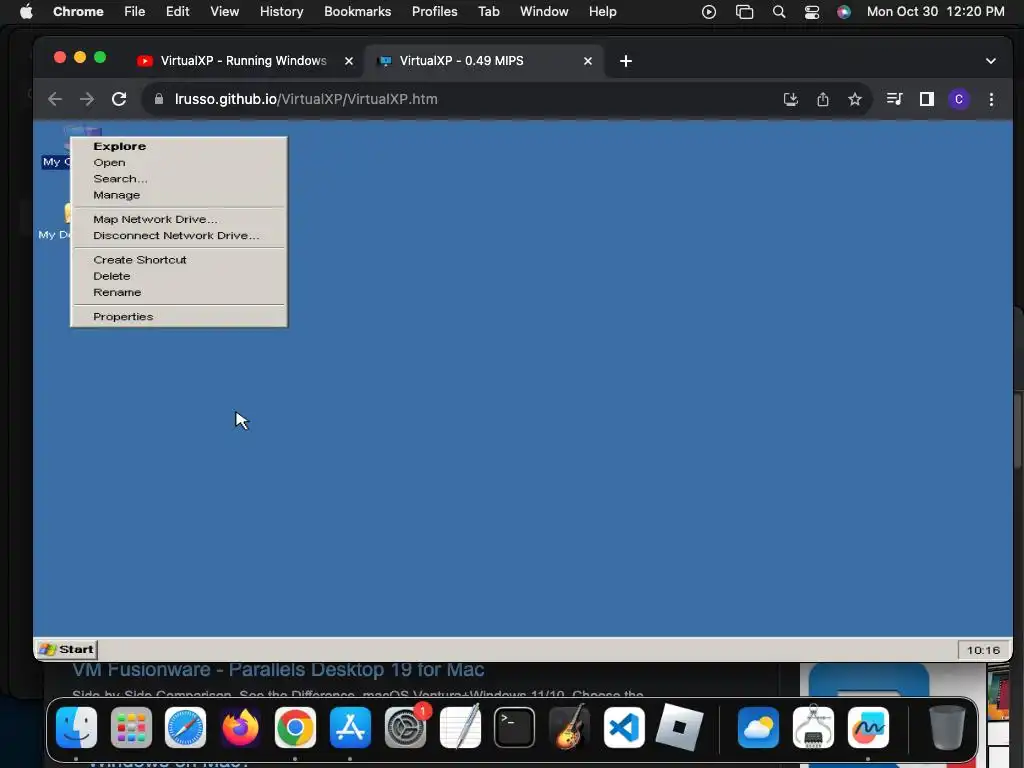The width and height of the screenshot is (1024, 768).
Task: Open the Help menu
Action: 602,12
